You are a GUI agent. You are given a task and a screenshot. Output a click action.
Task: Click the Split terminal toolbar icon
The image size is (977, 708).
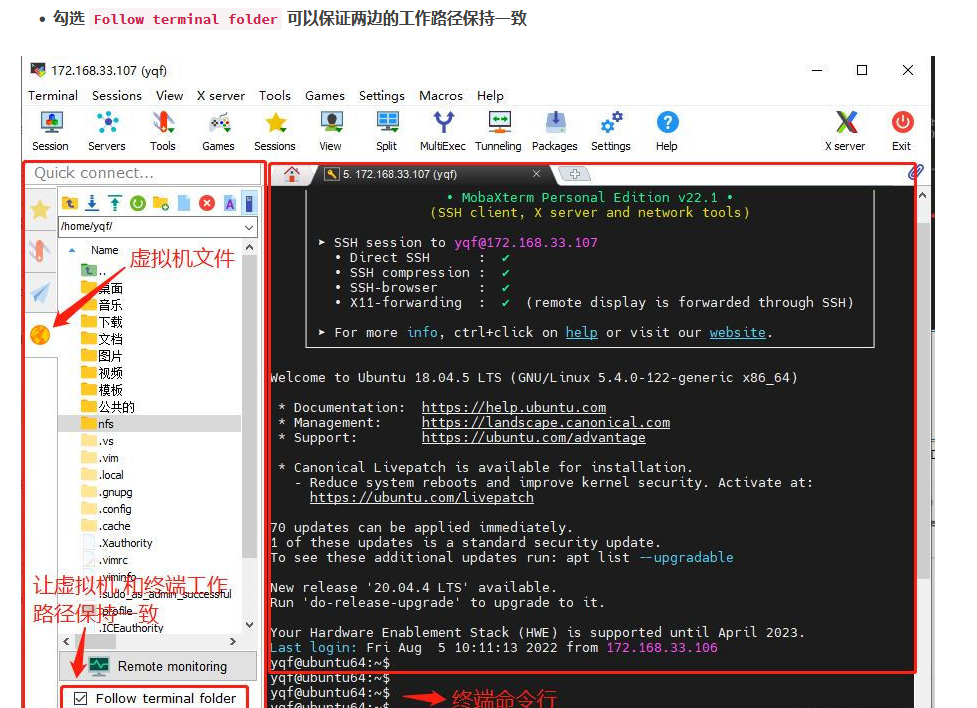[x=387, y=130]
